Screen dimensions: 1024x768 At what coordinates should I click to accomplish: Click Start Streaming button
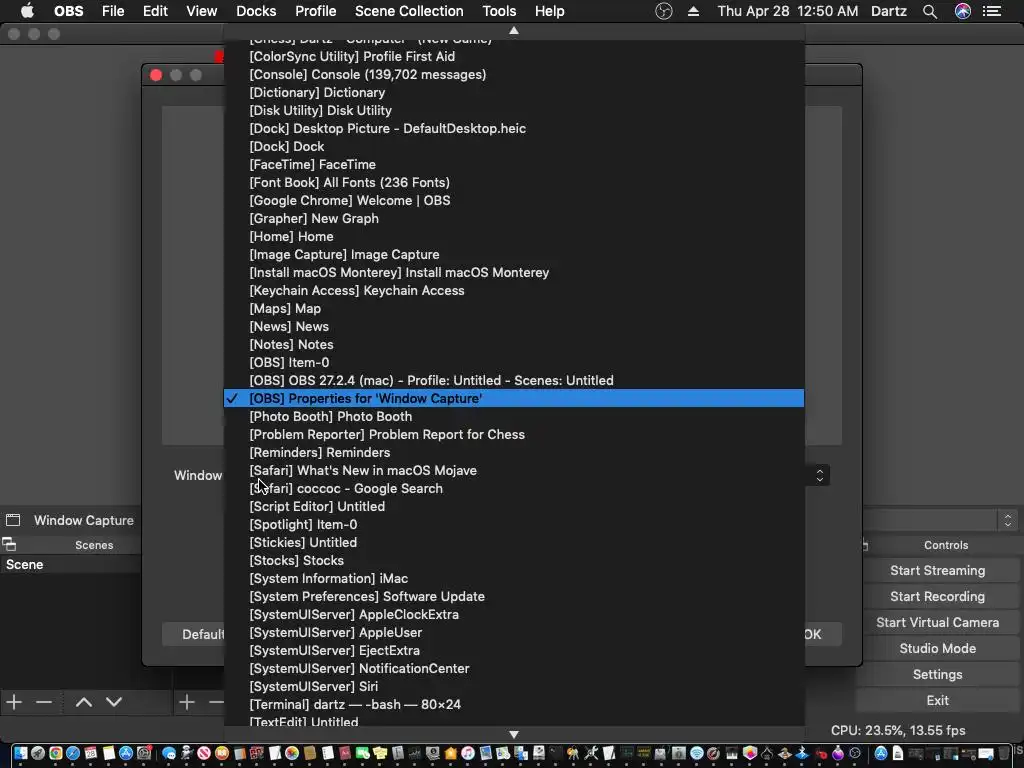(937, 571)
